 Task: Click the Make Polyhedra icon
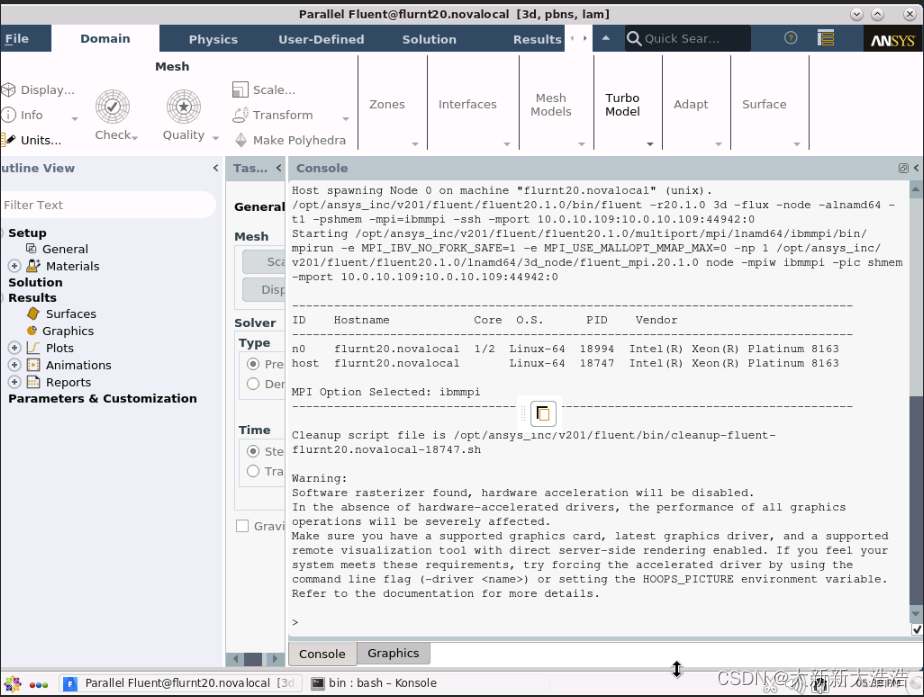click(241, 141)
